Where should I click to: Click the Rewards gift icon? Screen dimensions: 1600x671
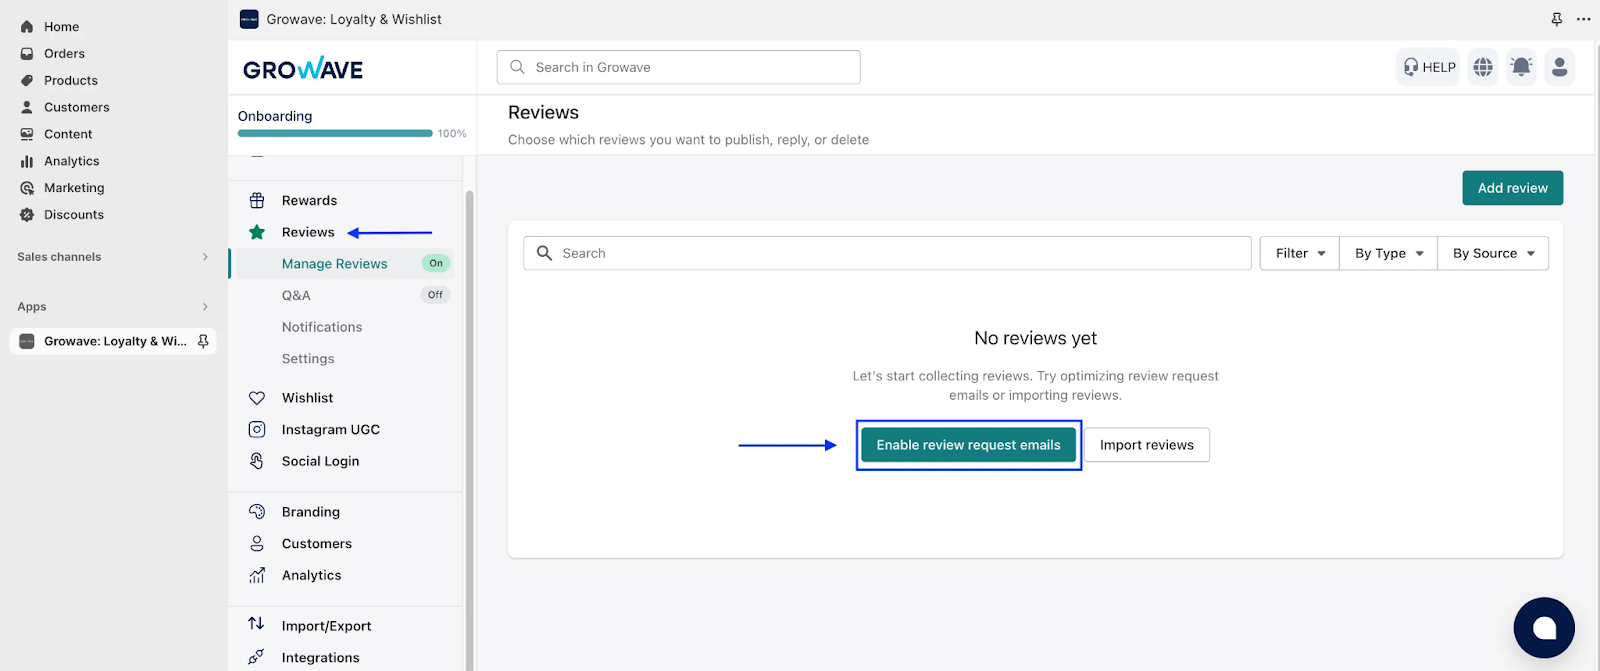tap(257, 201)
